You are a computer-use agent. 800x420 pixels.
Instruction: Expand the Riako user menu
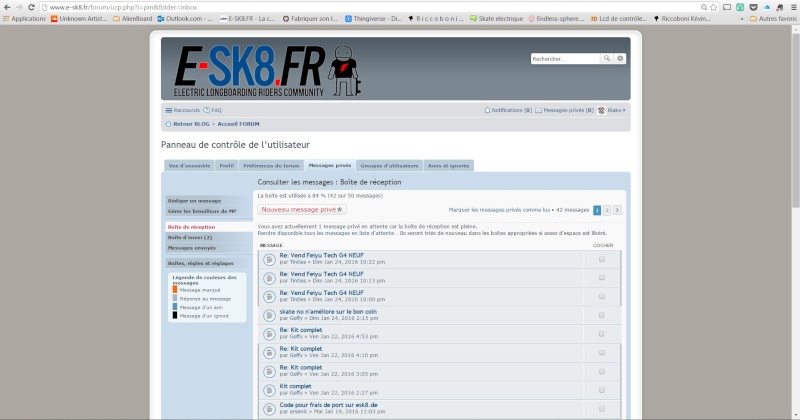pyautogui.click(x=612, y=110)
